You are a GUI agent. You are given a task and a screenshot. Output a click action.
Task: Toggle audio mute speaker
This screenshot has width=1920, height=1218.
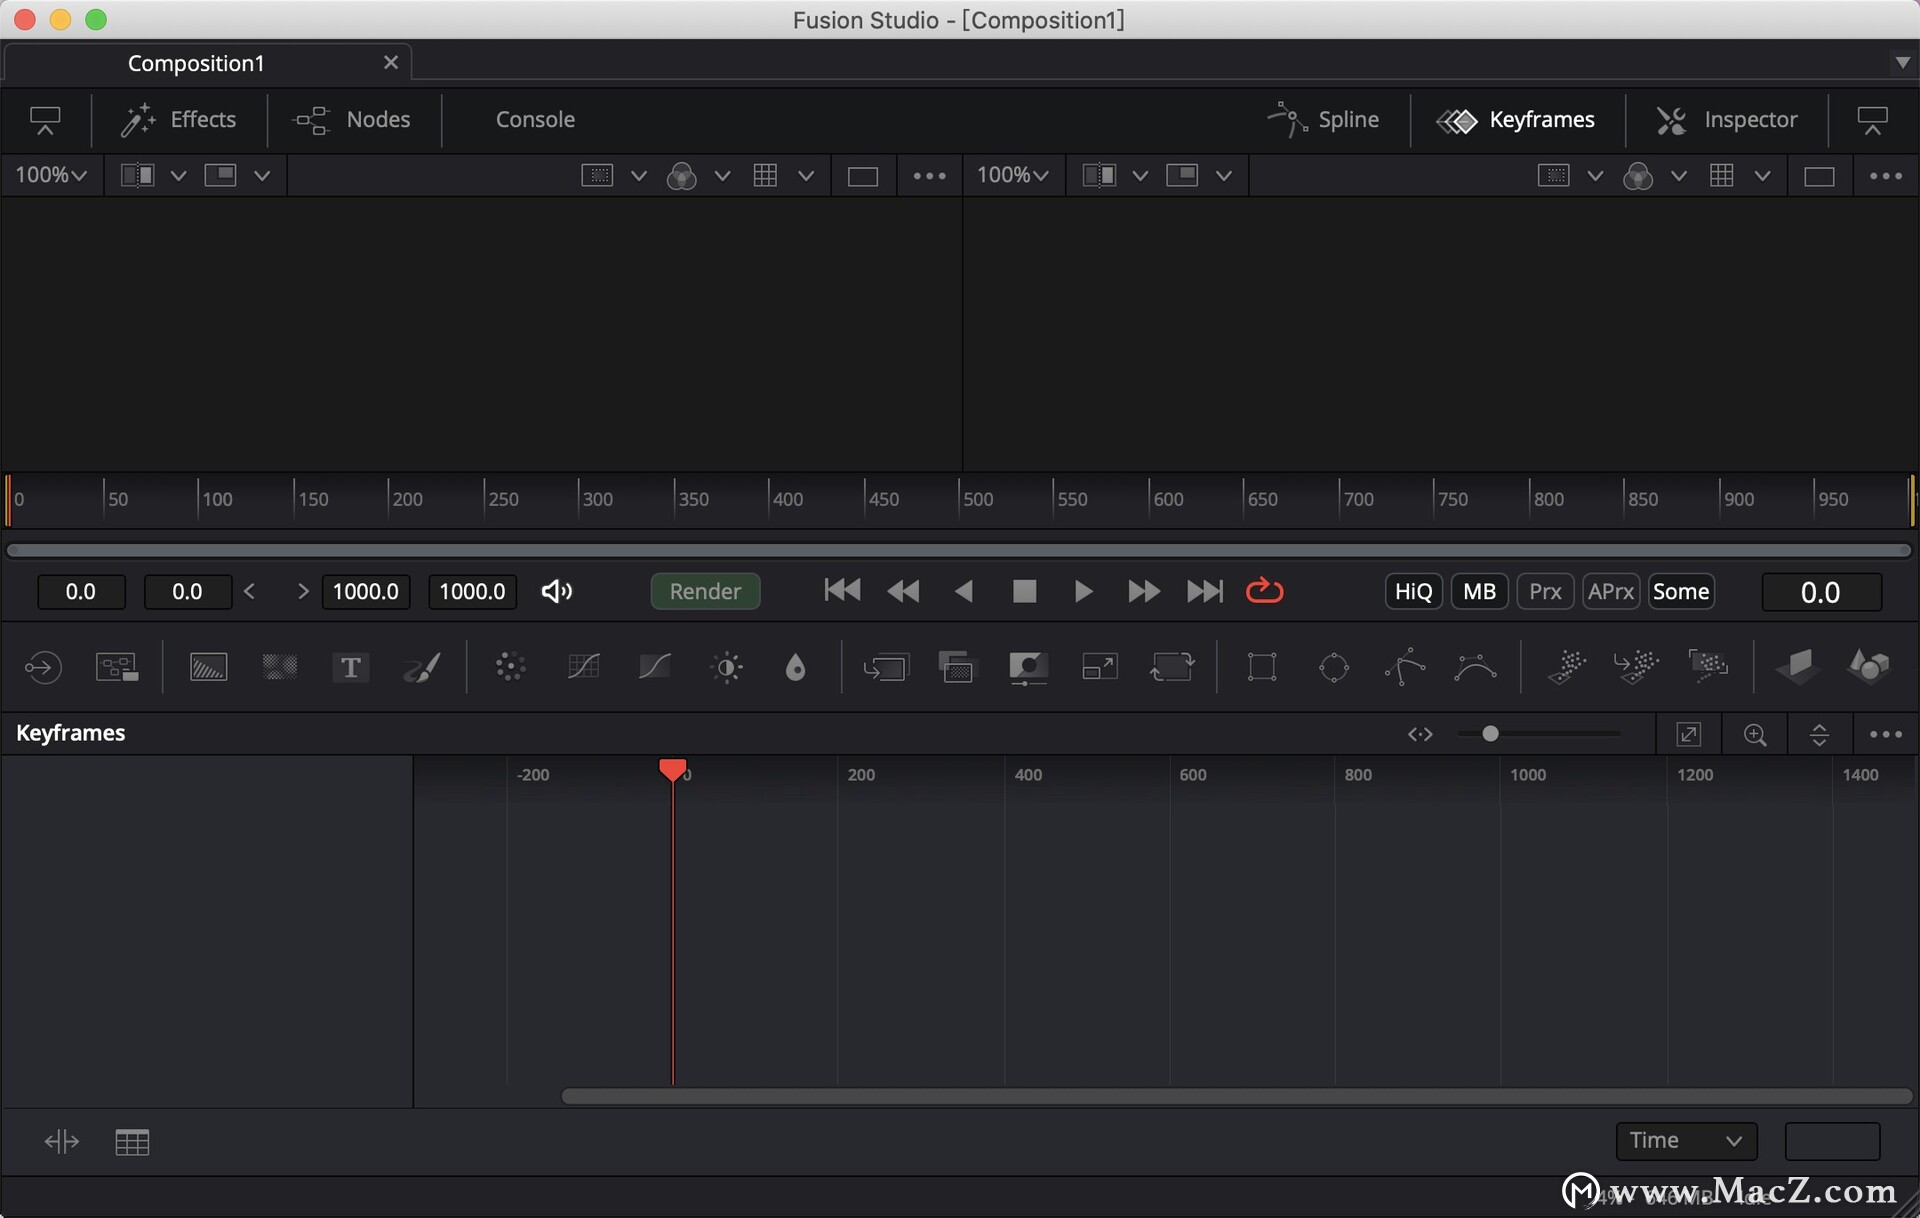(557, 591)
